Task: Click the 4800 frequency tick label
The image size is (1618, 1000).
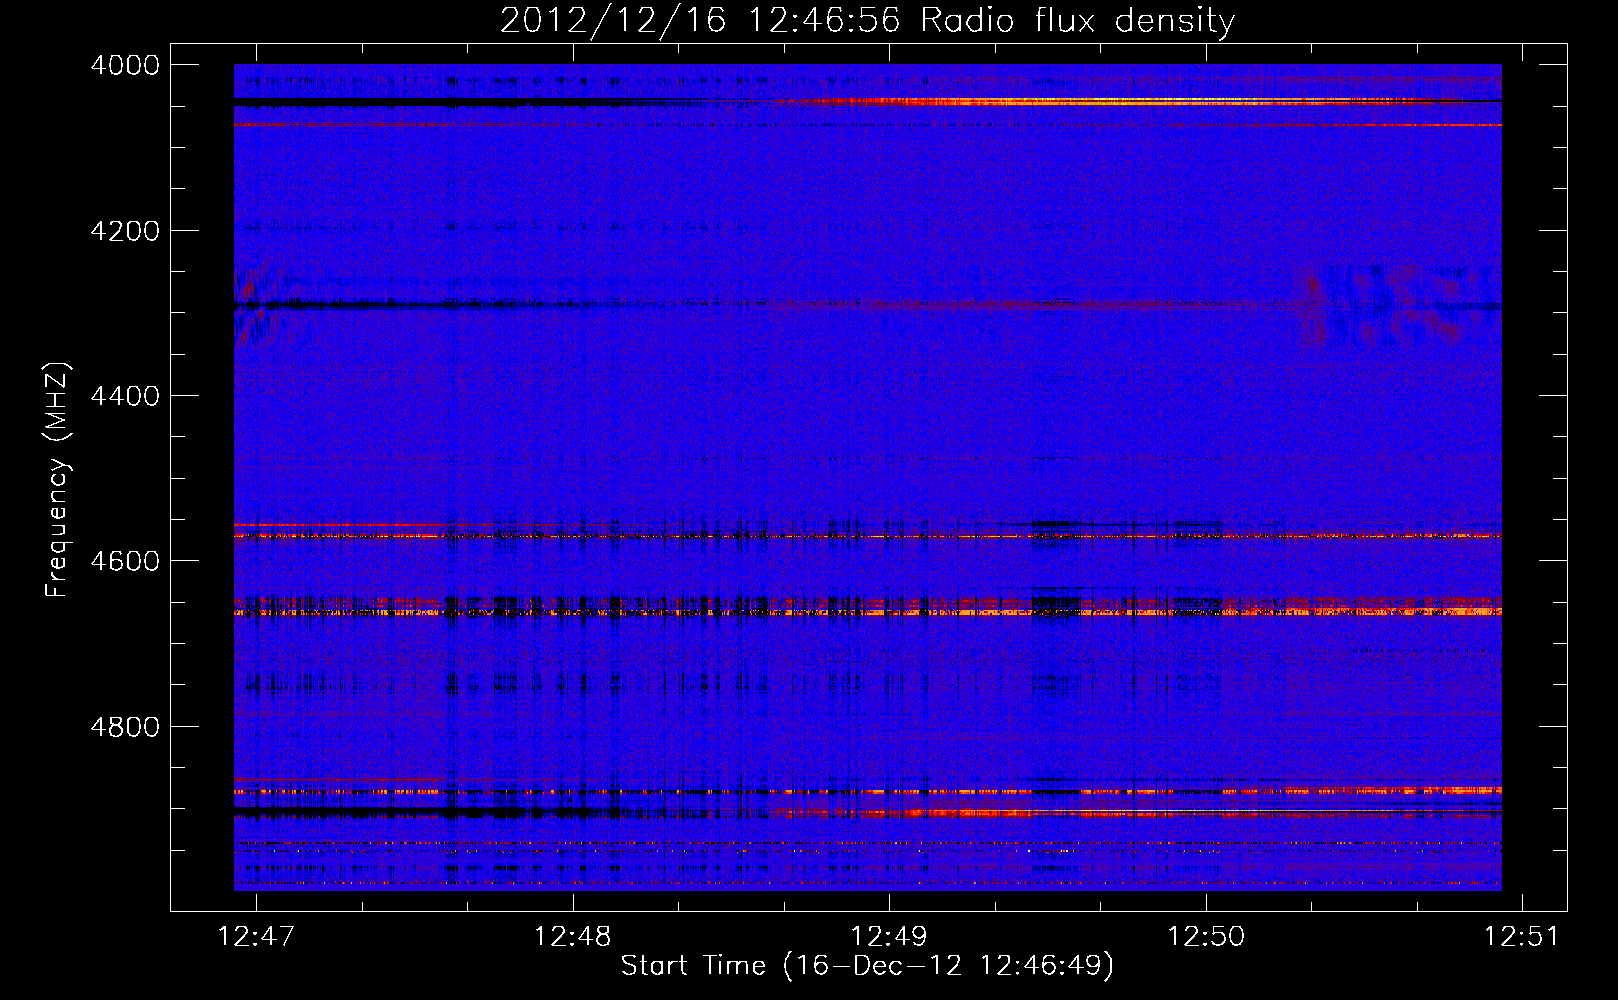Action: pyautogui.click(x=125, y=727)
